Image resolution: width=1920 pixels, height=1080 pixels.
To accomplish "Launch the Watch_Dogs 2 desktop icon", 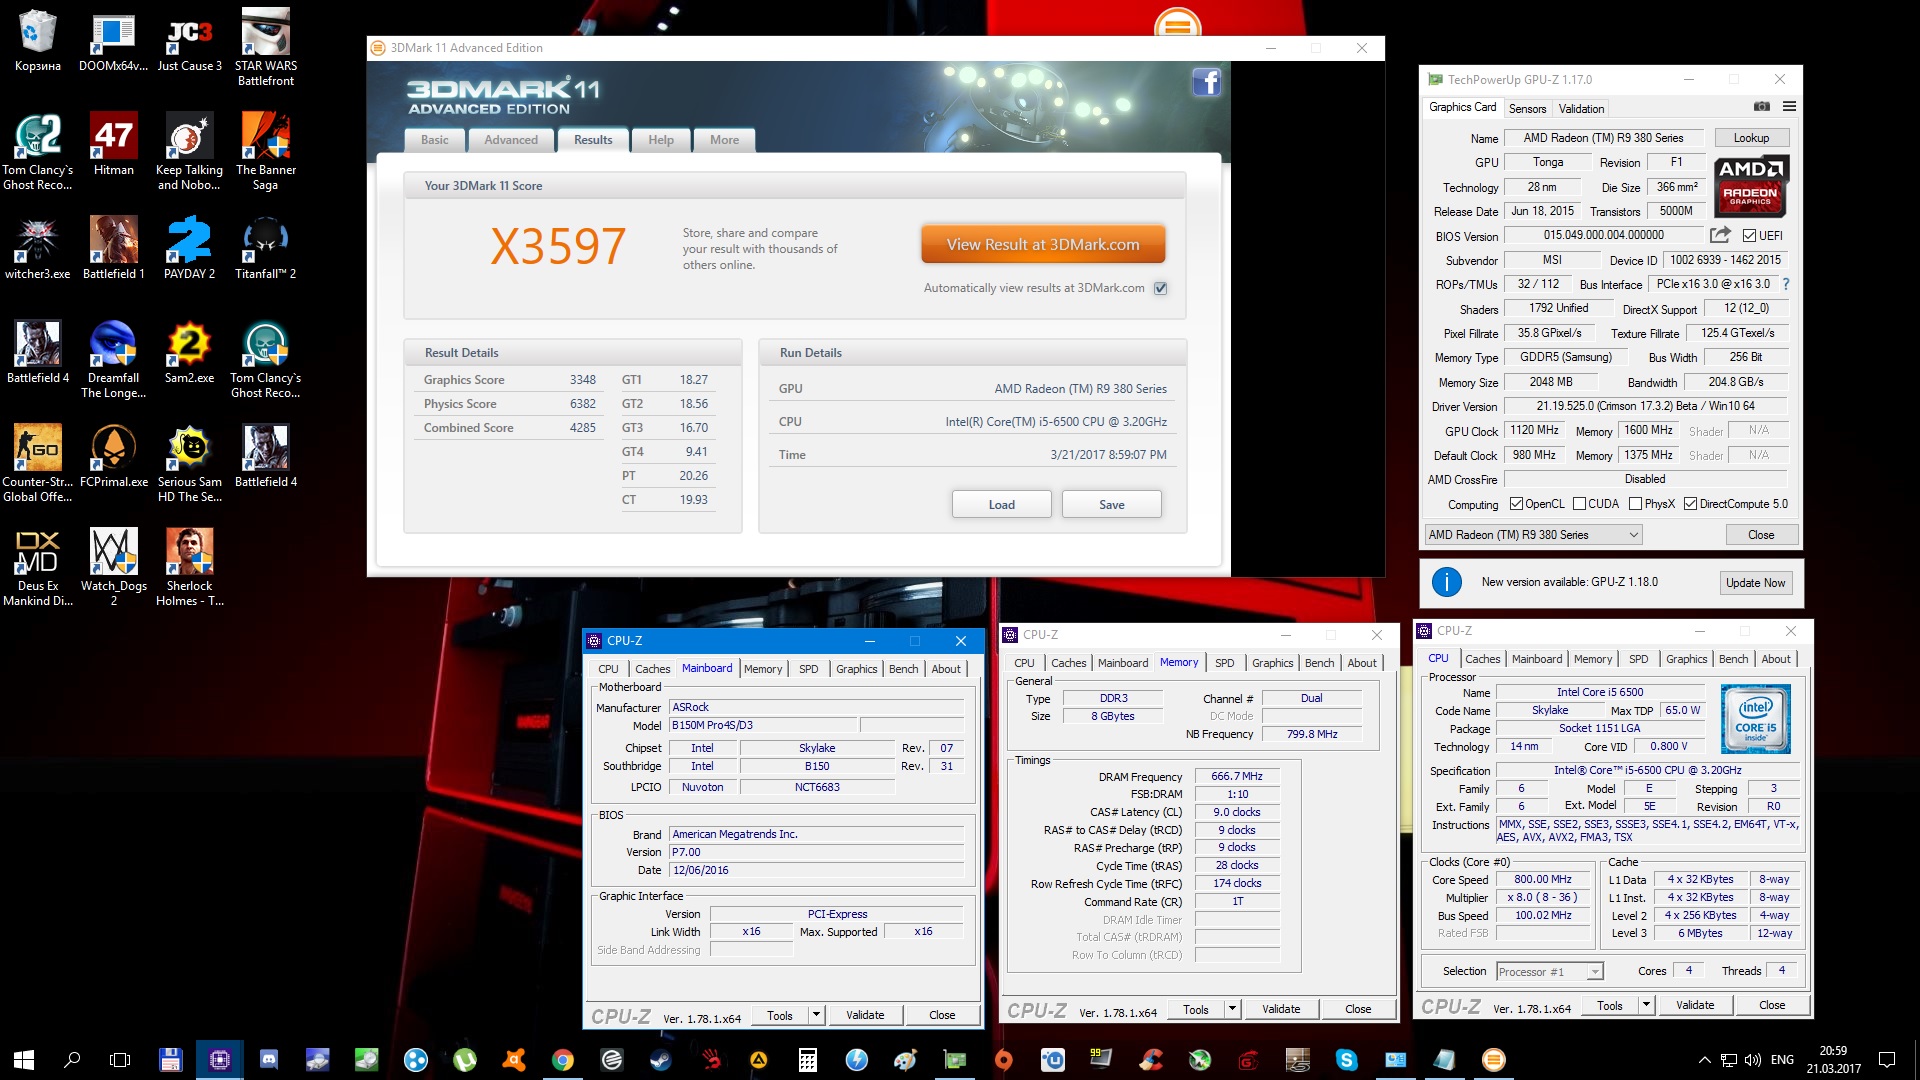I will click(113, 567).
